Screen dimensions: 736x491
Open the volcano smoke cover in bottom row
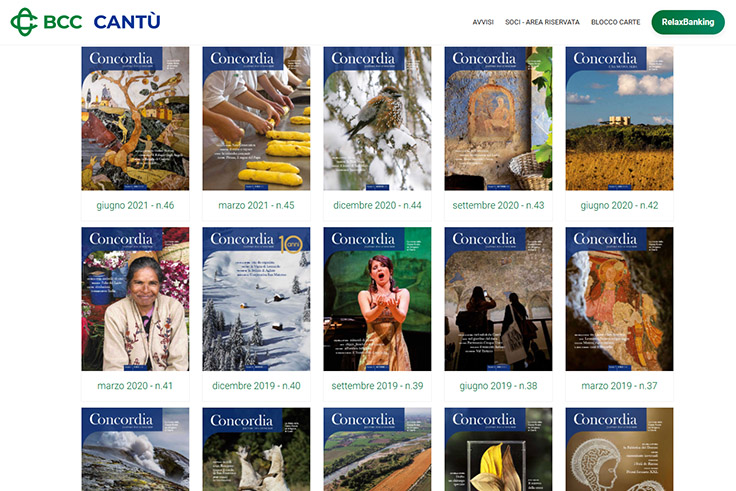tap(135, 449)
